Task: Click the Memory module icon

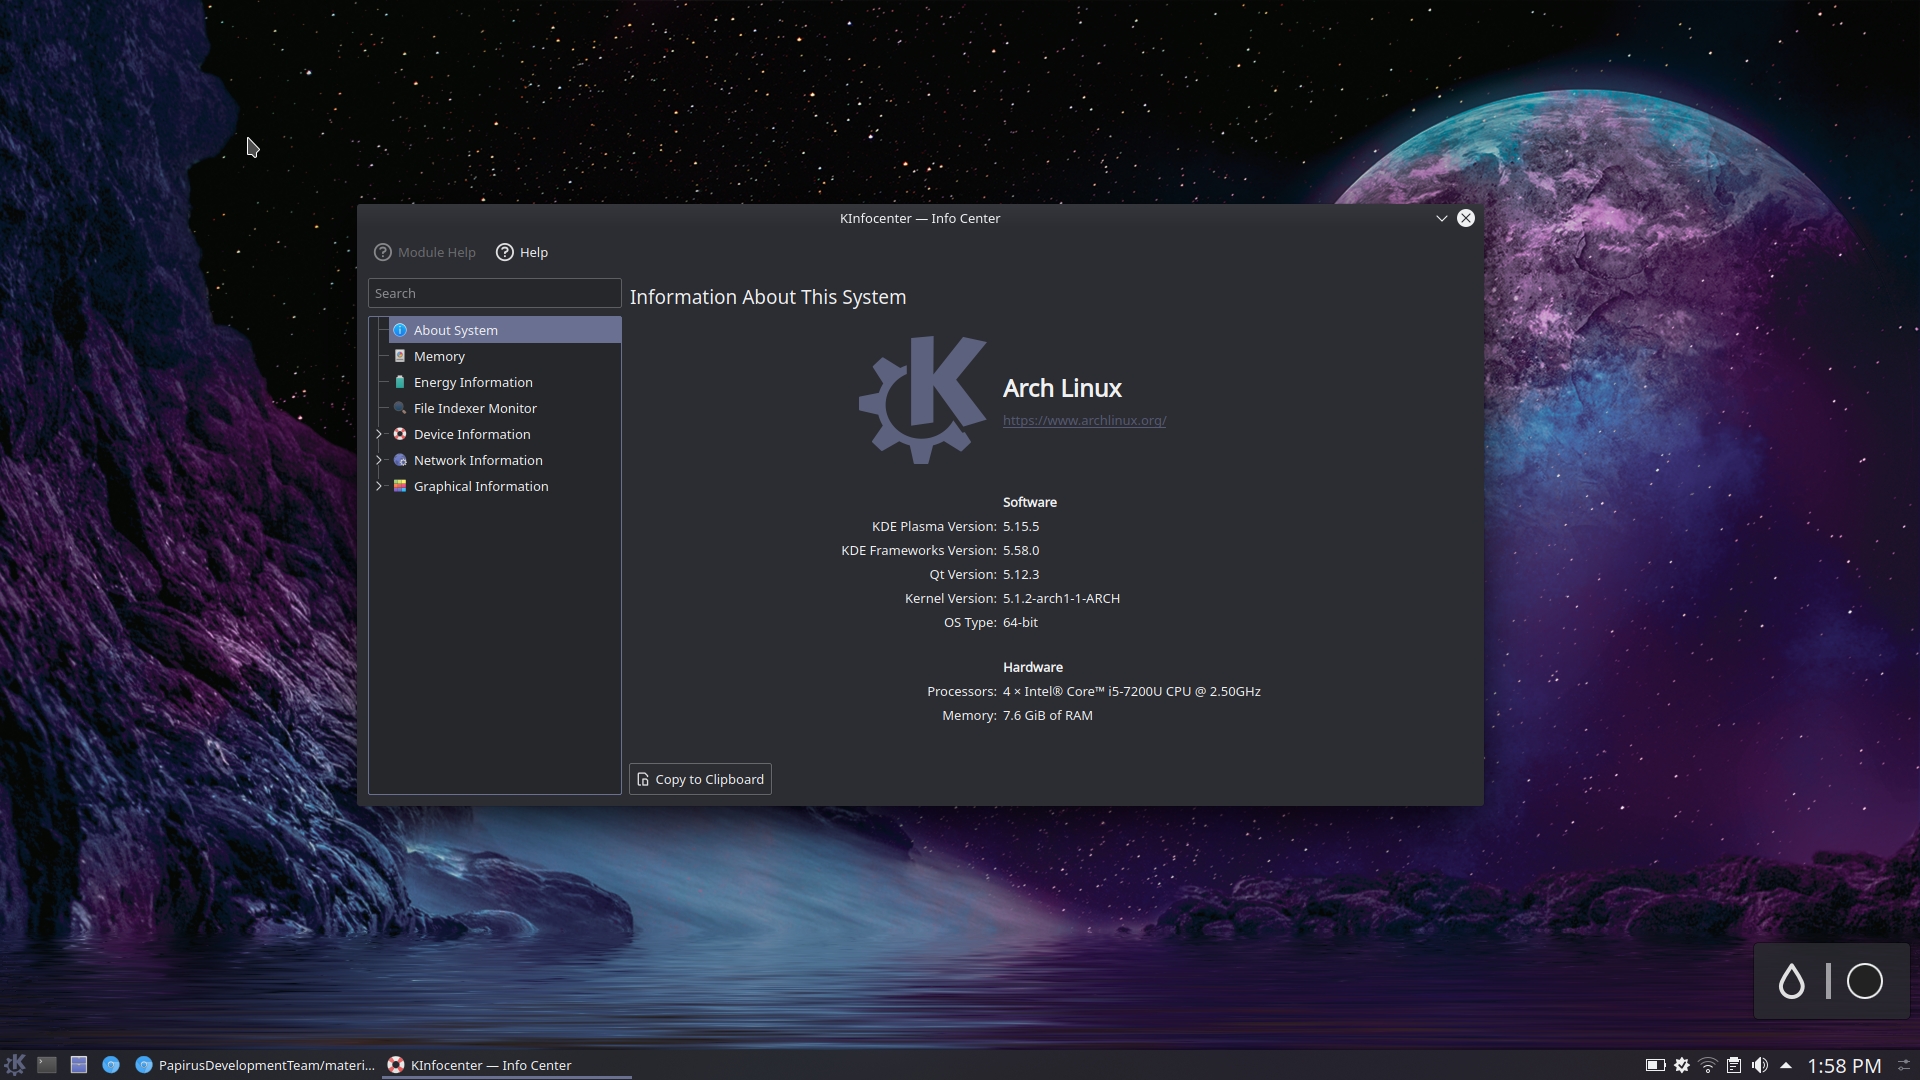Action: click(x=400, y=356)
